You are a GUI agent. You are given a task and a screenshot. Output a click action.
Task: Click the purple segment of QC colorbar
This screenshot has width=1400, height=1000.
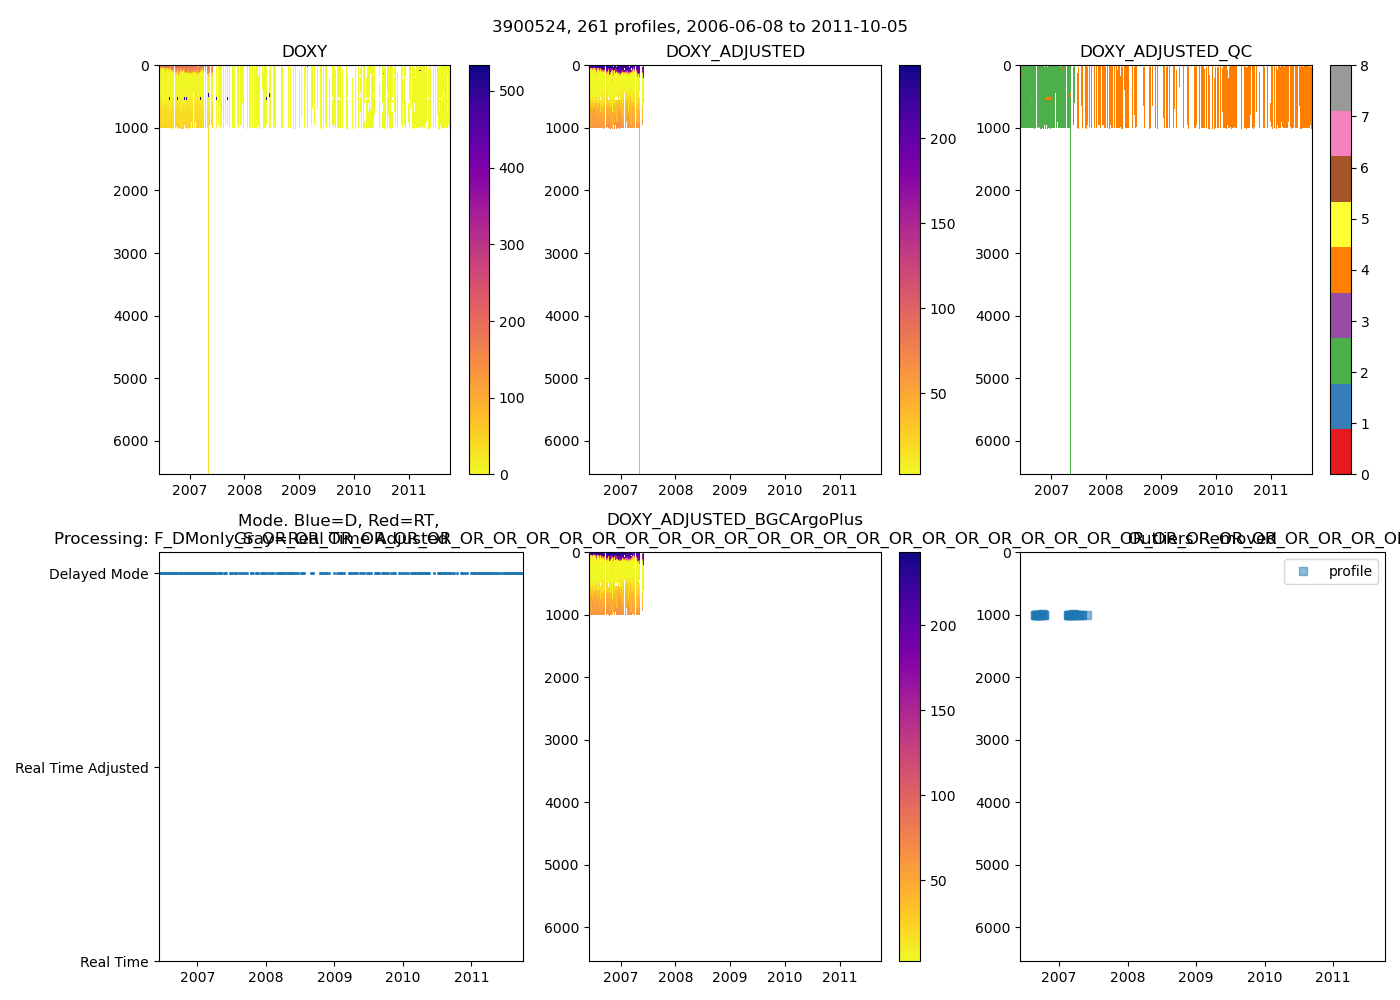coord(1340,315)
